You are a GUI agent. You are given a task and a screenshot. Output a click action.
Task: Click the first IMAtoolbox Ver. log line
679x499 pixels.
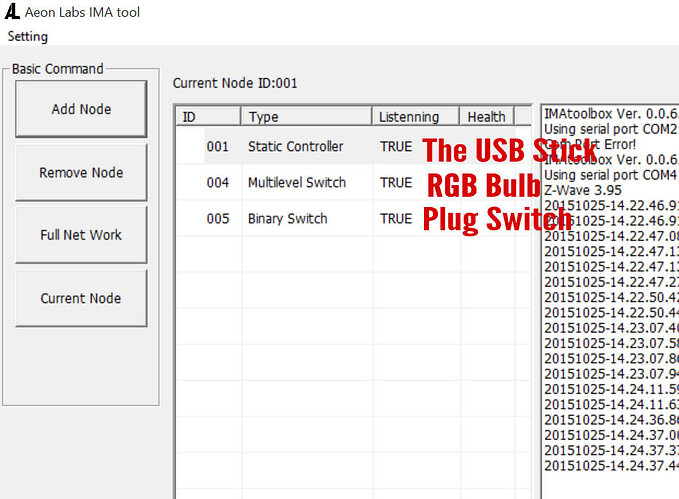(x=611, y=113)
